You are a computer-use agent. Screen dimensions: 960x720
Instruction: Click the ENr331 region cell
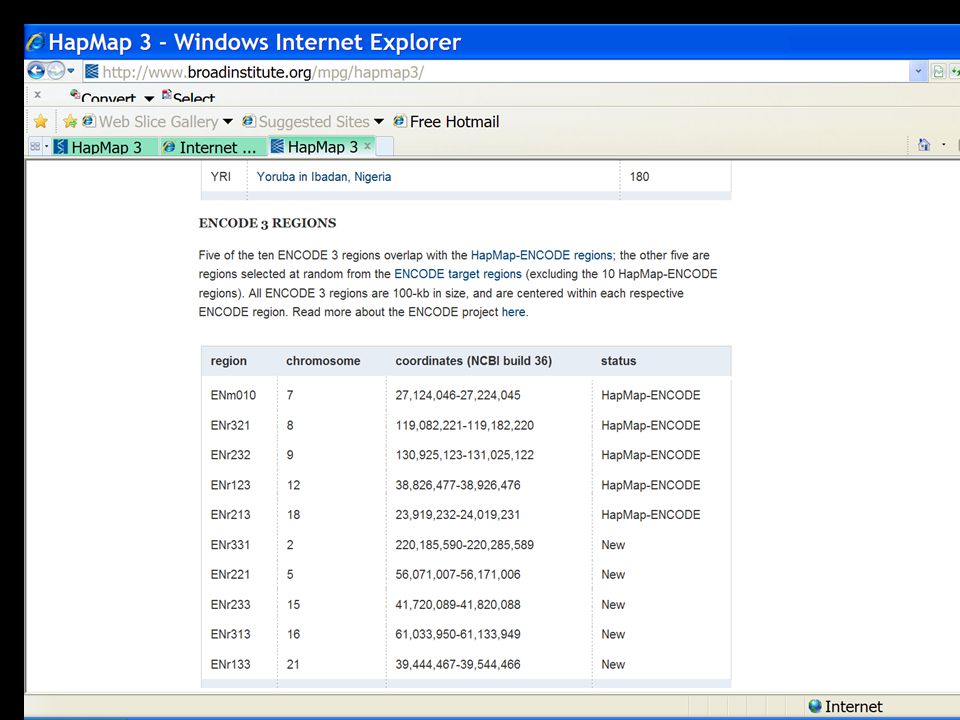click(x=230, y=545)
